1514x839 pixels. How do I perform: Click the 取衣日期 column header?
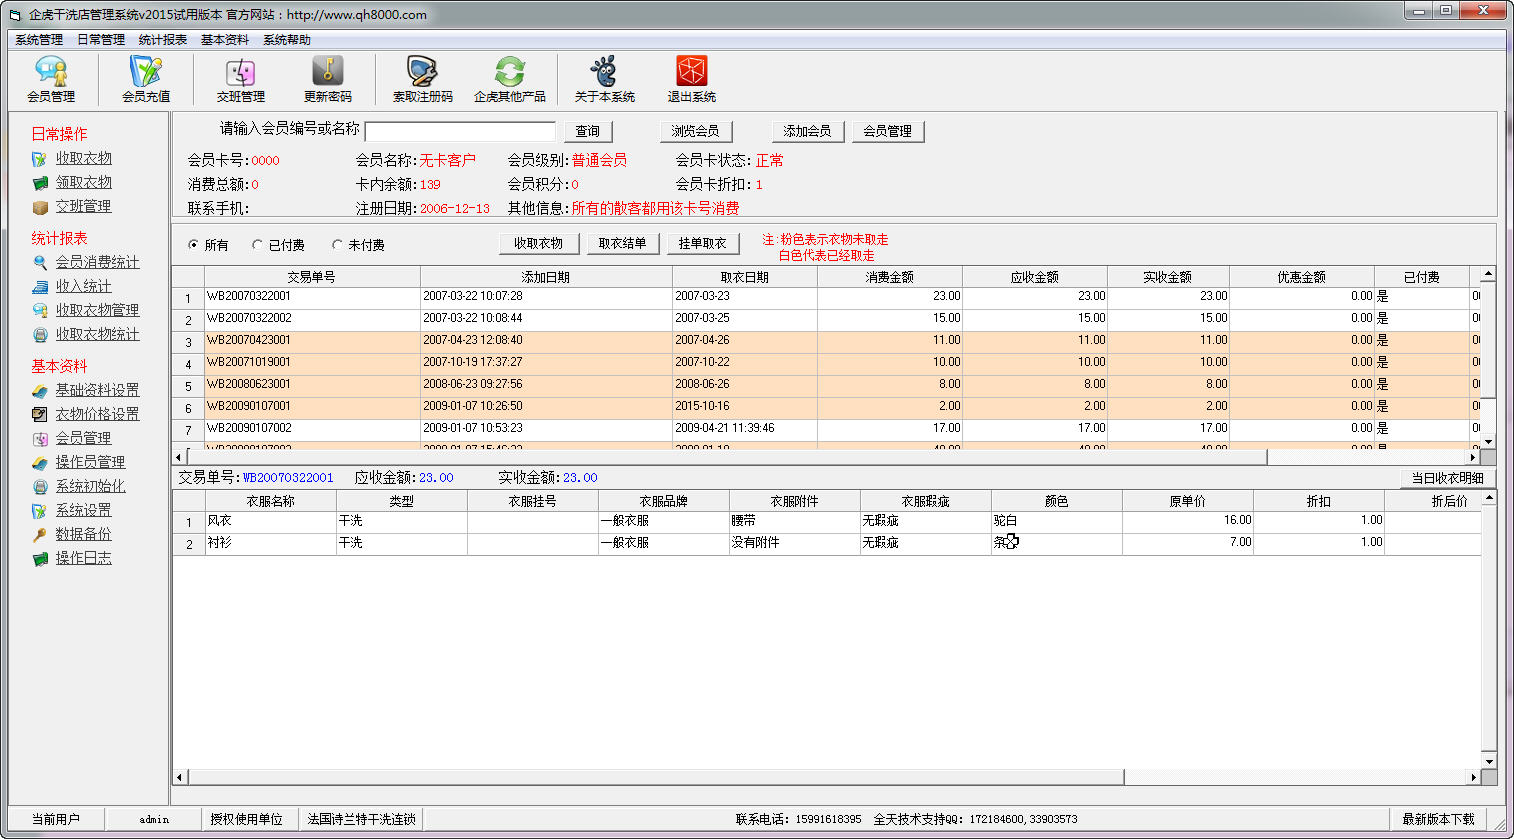(745, 277)
